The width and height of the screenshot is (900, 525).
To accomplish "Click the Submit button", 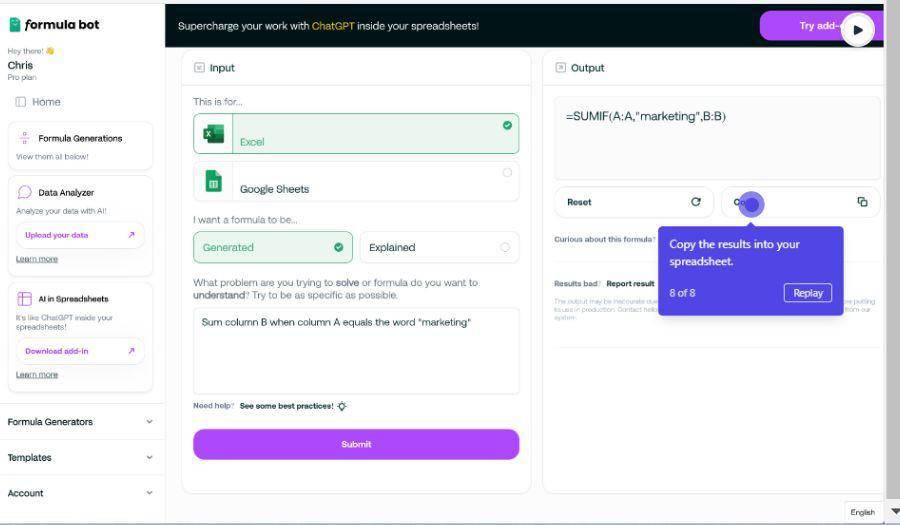I will pos(356,444).
